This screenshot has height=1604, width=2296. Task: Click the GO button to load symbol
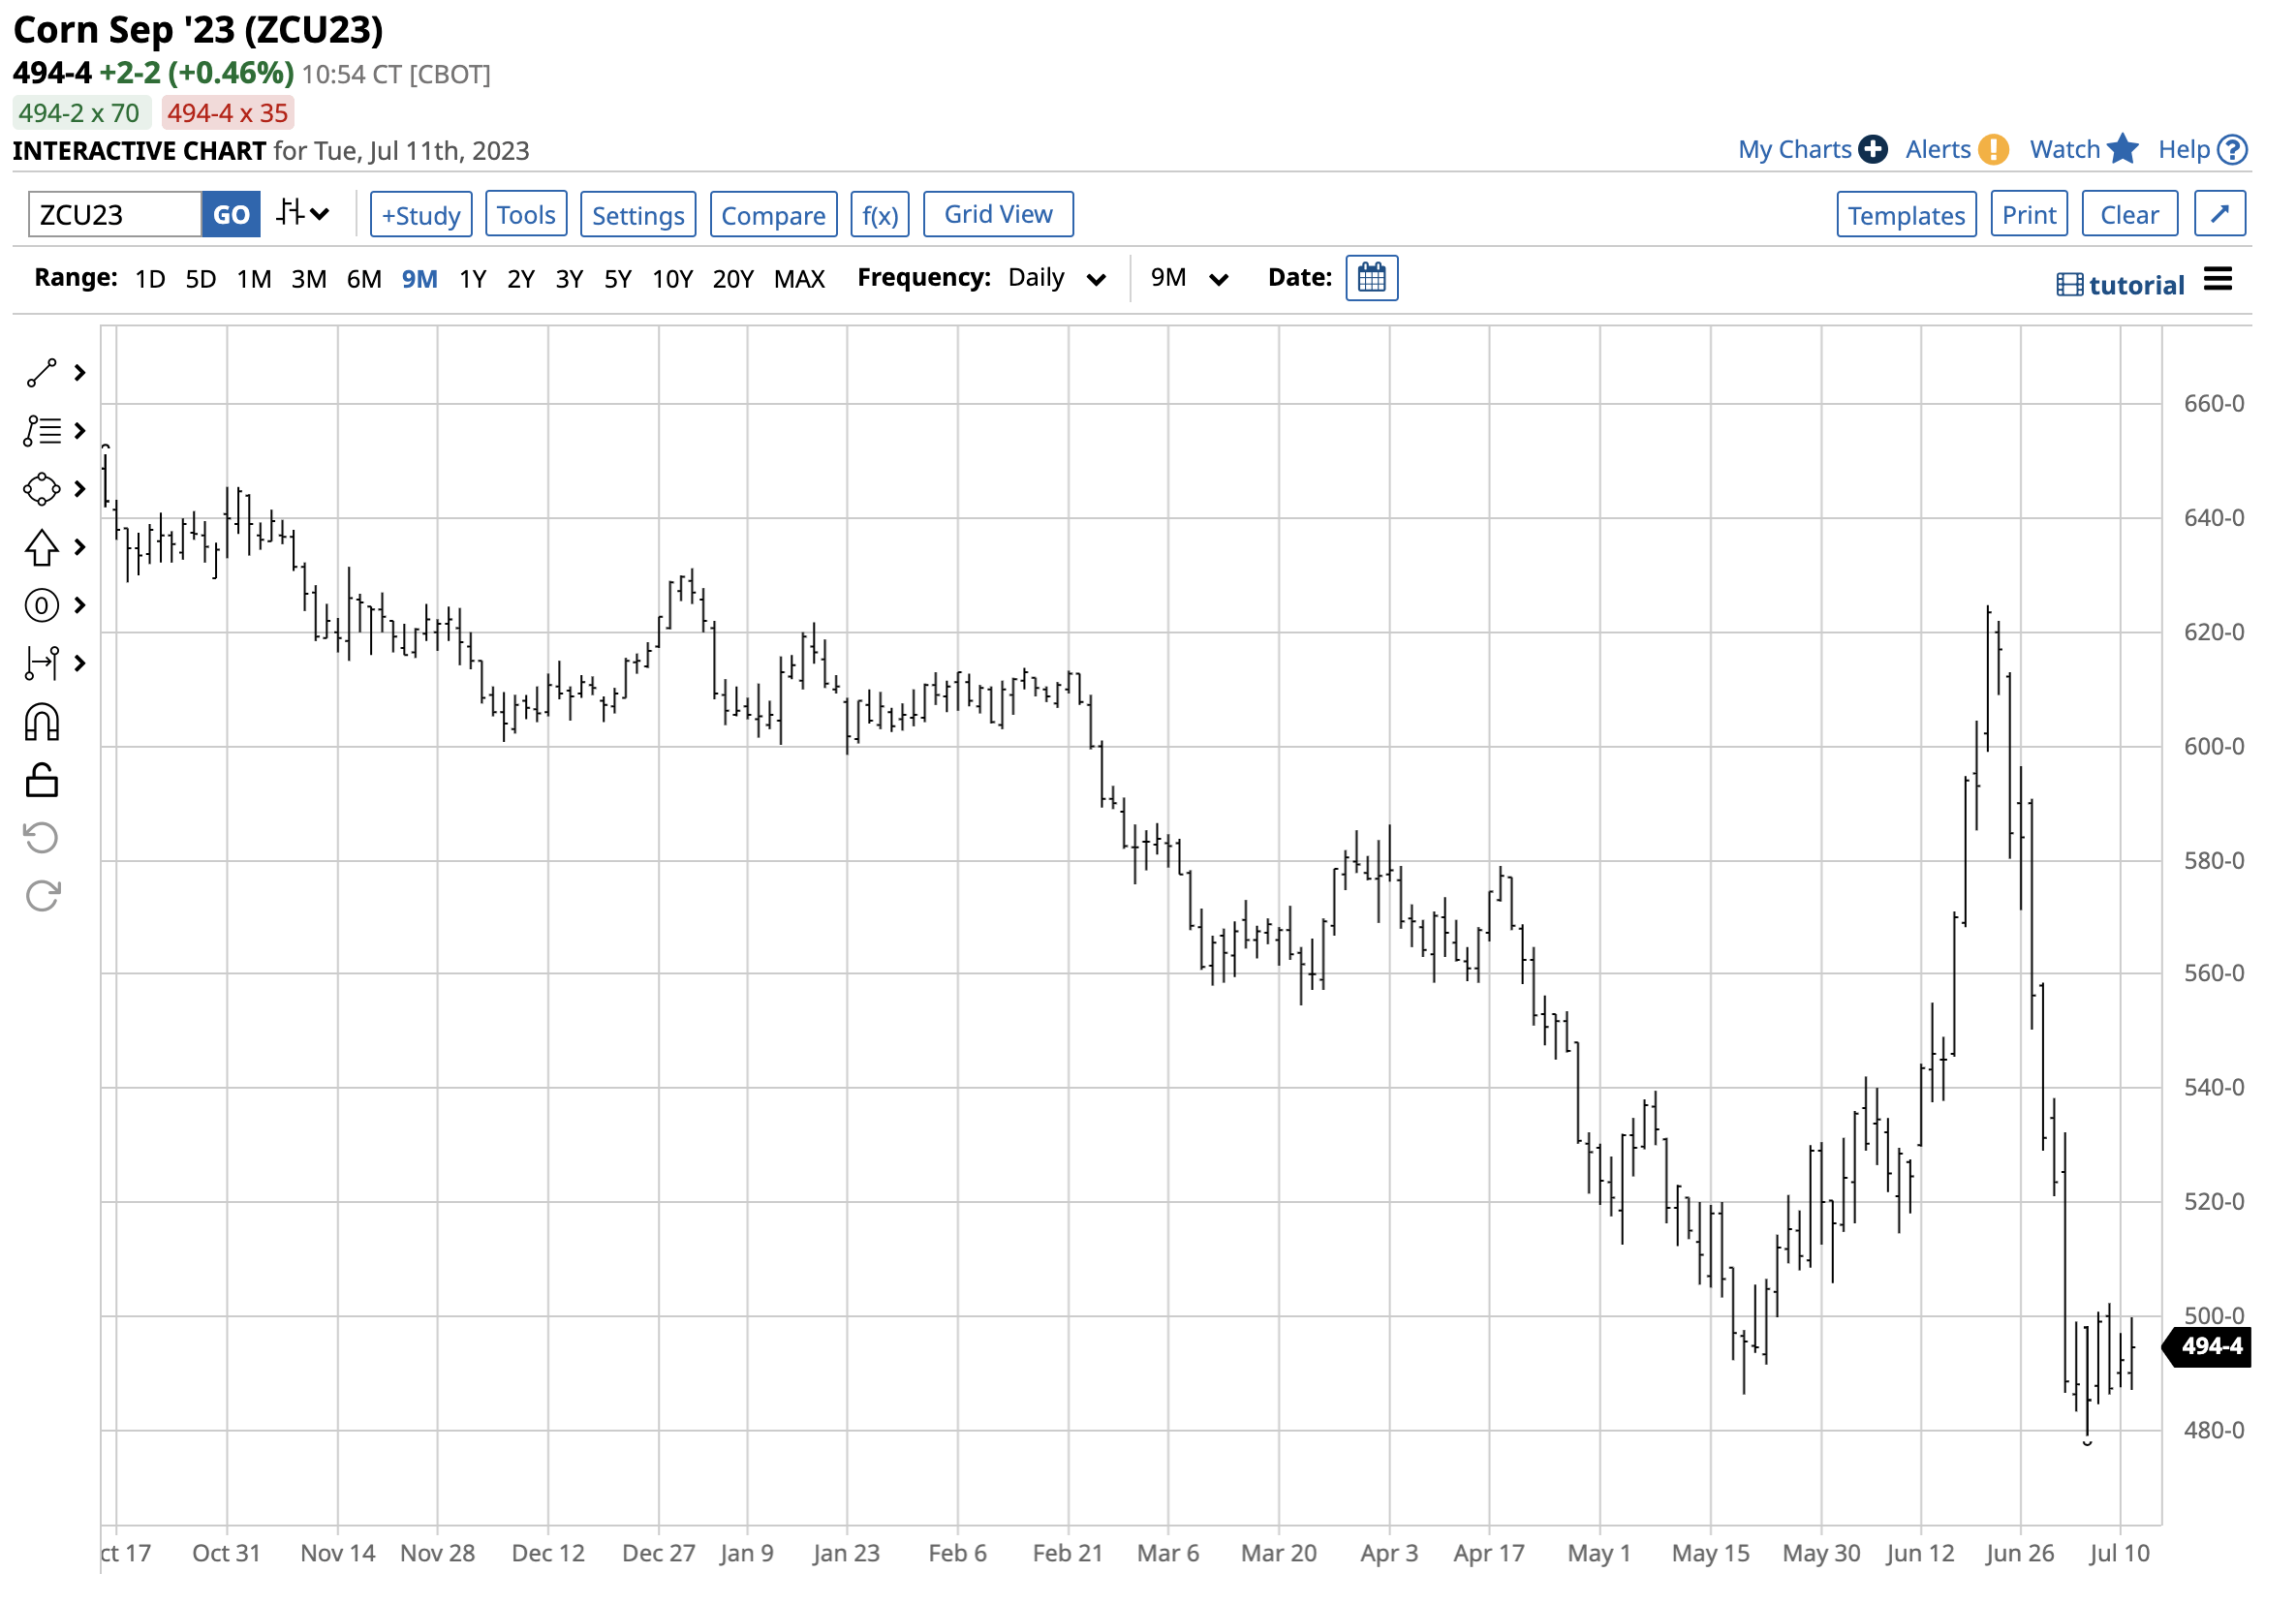(x=231, y=214)
